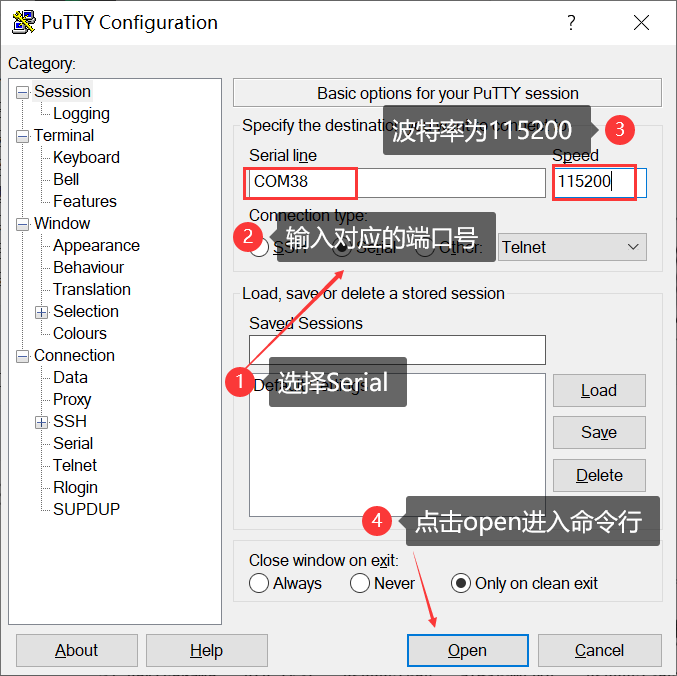Select the Session category
Screen dimensions: 677x676
(62, 92)
